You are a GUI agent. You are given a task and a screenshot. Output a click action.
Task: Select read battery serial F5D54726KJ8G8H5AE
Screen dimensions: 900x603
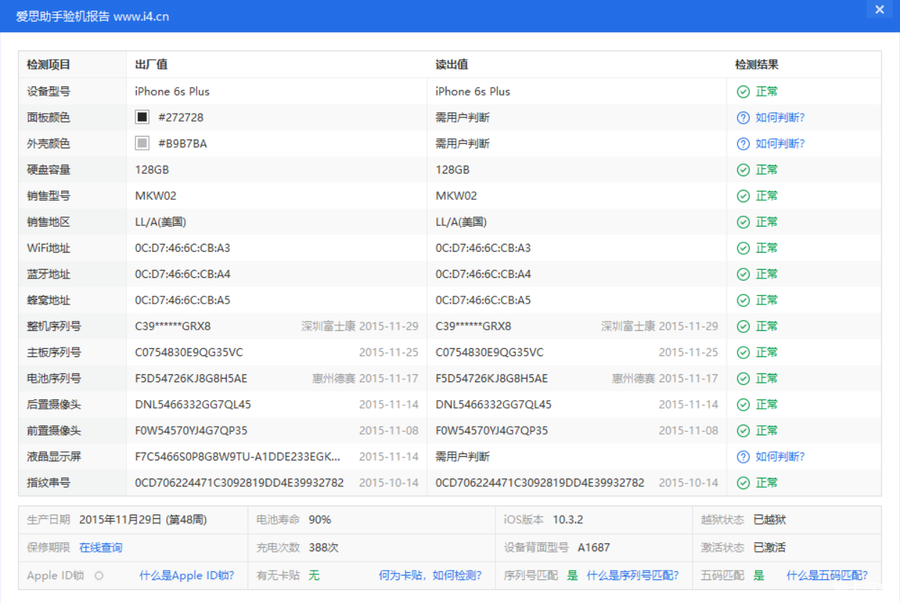coord(491,379)
